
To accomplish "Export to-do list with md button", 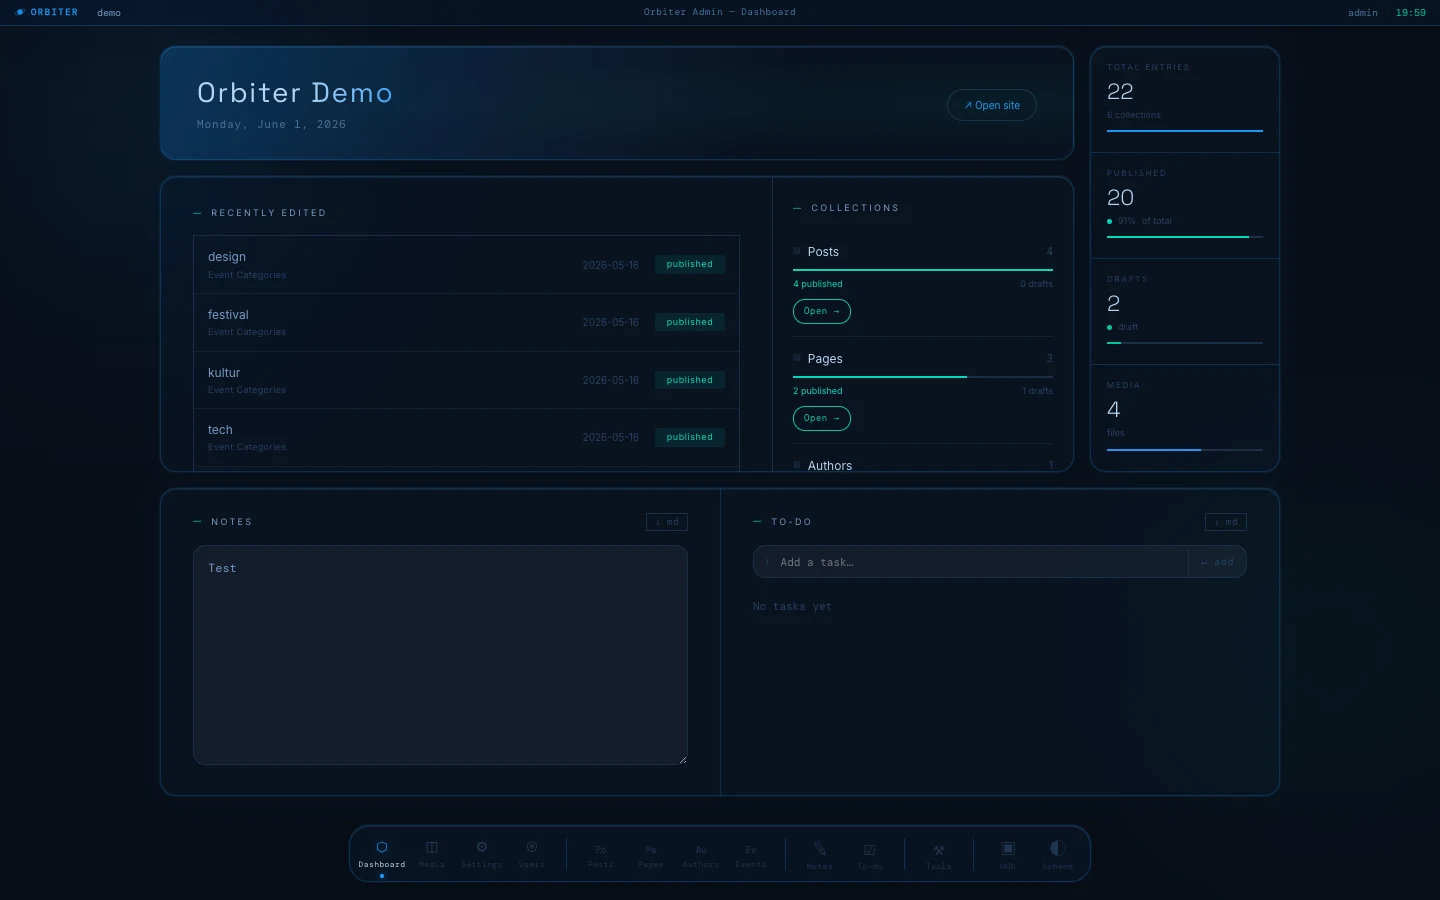I will pyautogui.click(x=1226, y=522).
